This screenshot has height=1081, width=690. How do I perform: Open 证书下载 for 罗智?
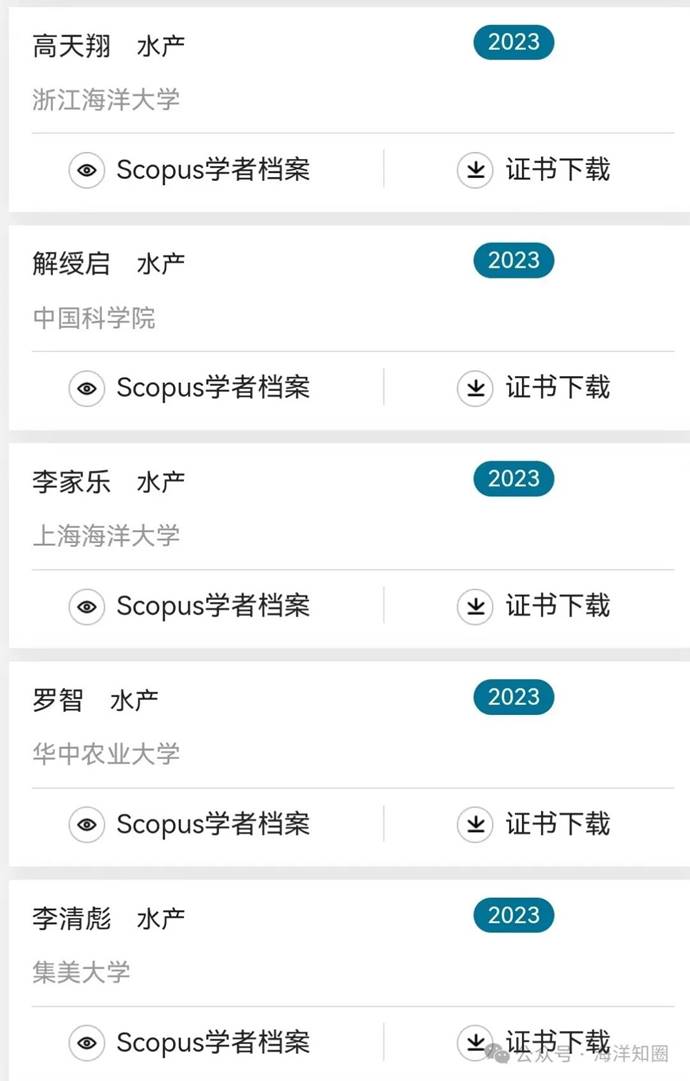tap(557, 824)
